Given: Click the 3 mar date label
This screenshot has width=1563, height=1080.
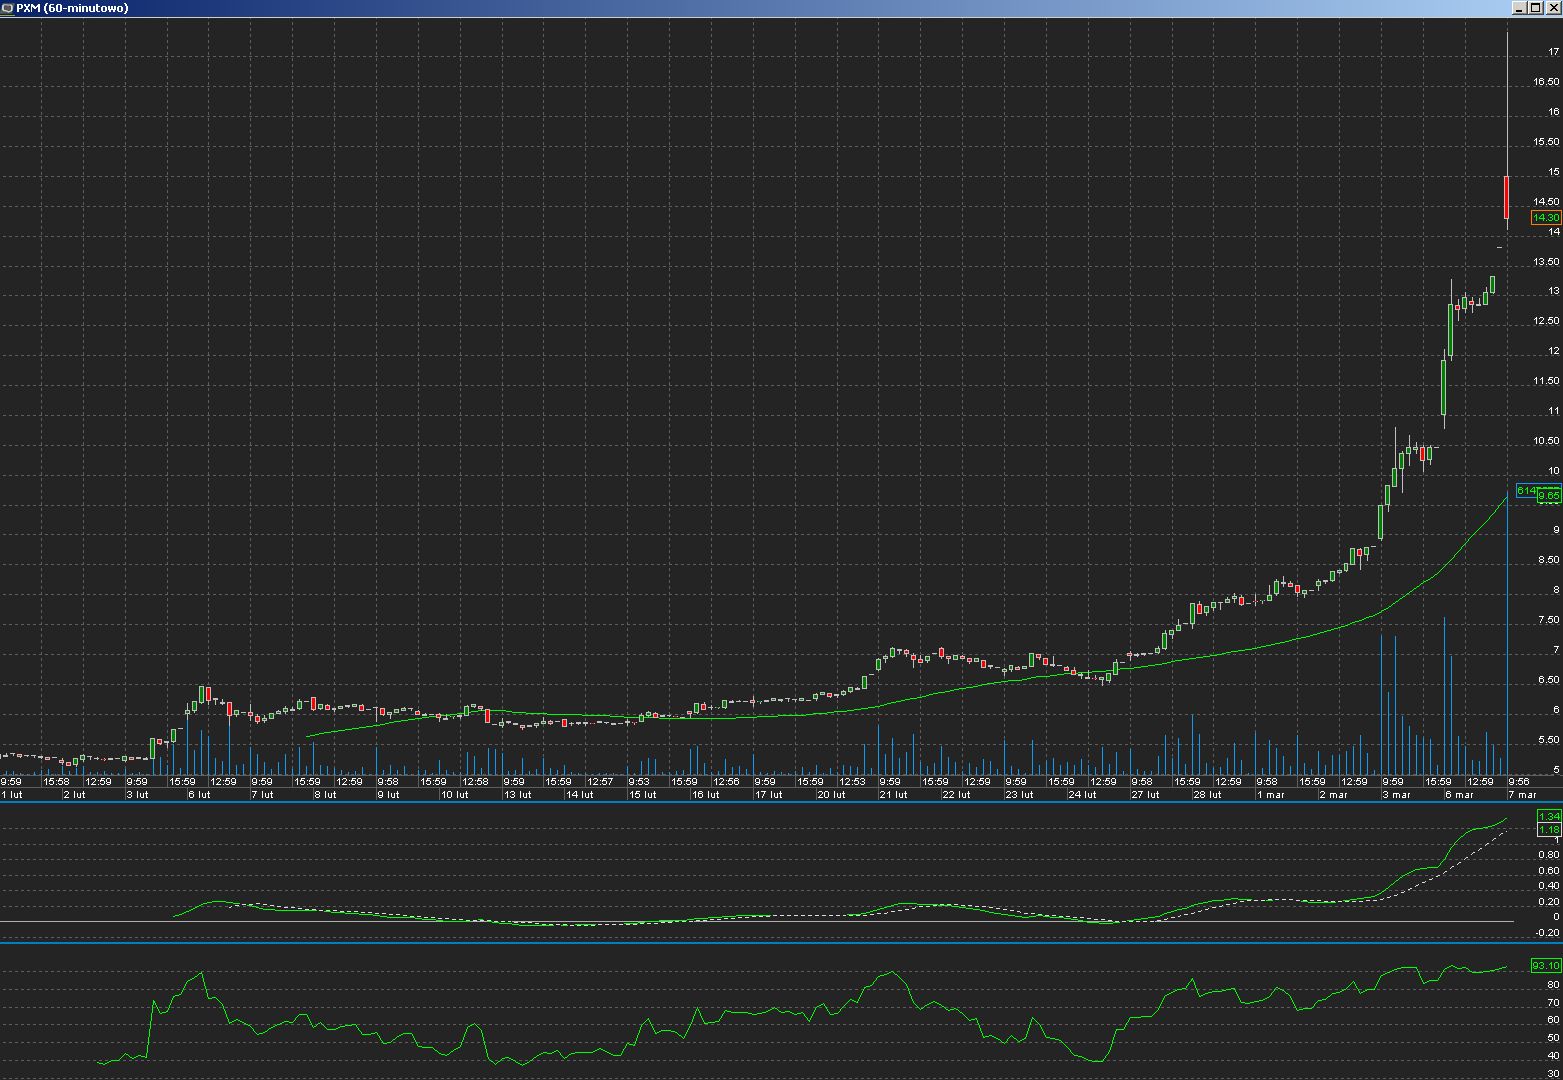Looking at the screenshot, I should [x=1396, y=795].
